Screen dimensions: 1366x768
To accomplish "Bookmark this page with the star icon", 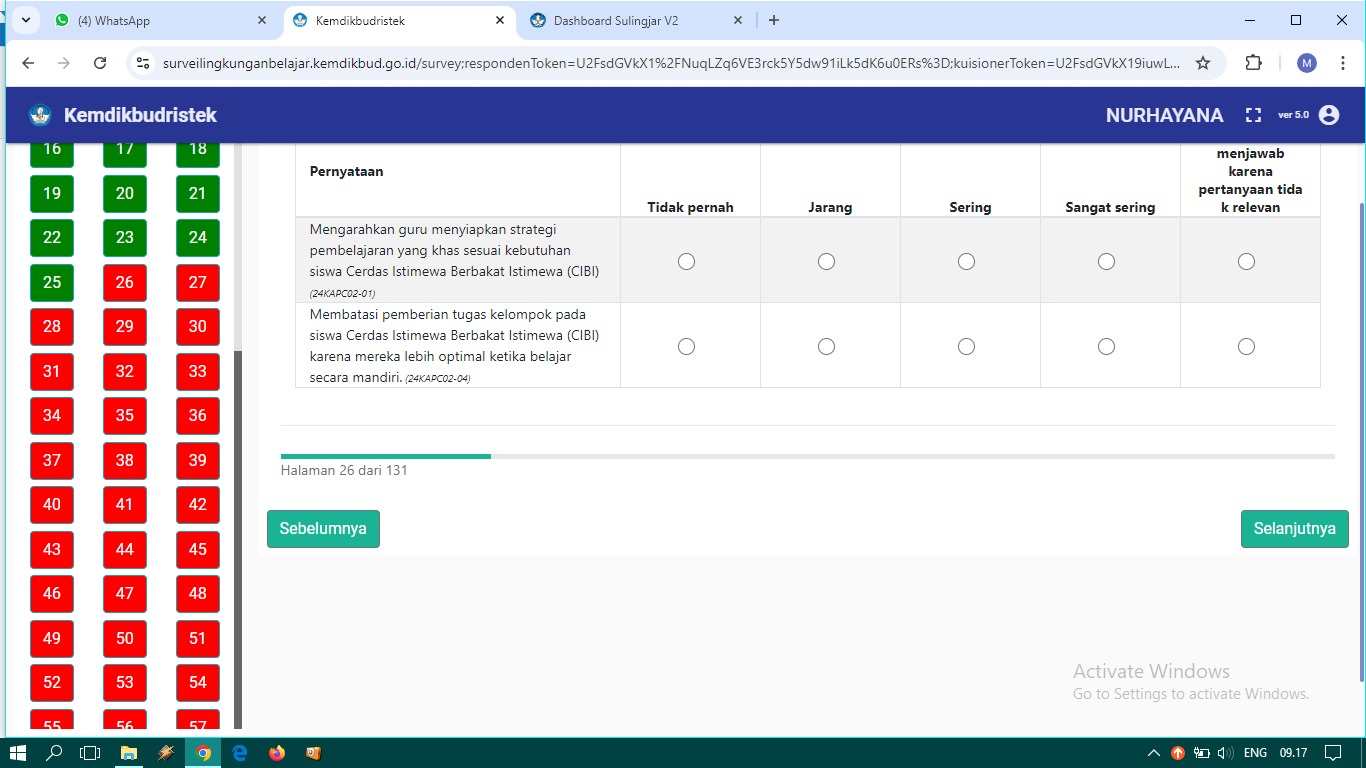I will click(x=1203, y=63).
